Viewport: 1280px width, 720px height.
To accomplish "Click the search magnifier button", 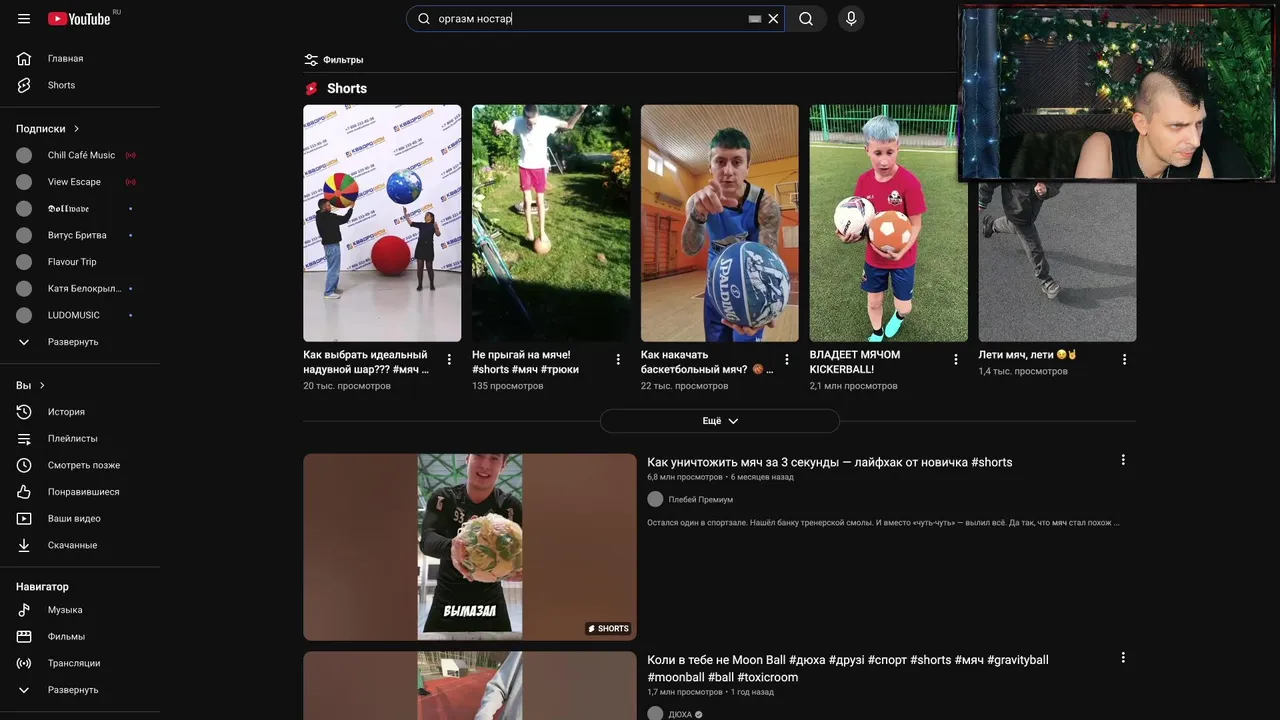I will coord(806,19).
